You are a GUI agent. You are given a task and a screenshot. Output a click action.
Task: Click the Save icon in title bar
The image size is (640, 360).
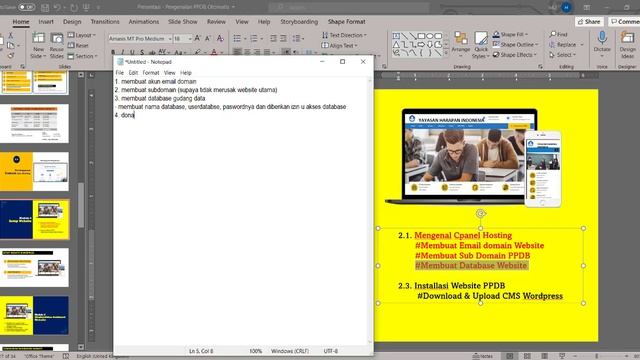click(45, 7)
